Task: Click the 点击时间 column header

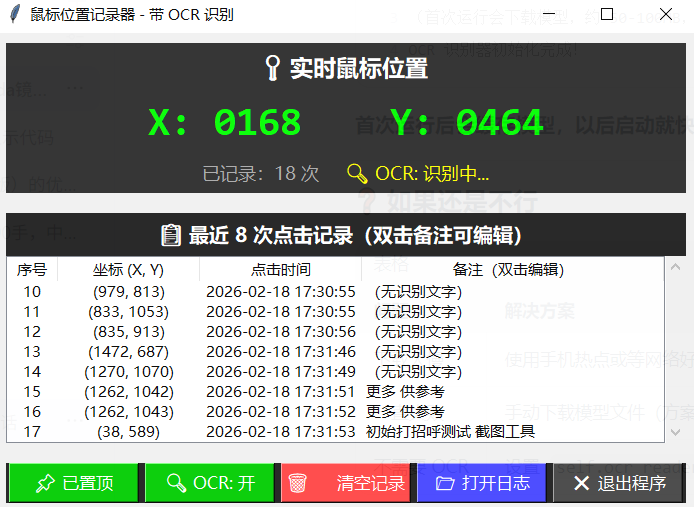Action: (281, 269)
